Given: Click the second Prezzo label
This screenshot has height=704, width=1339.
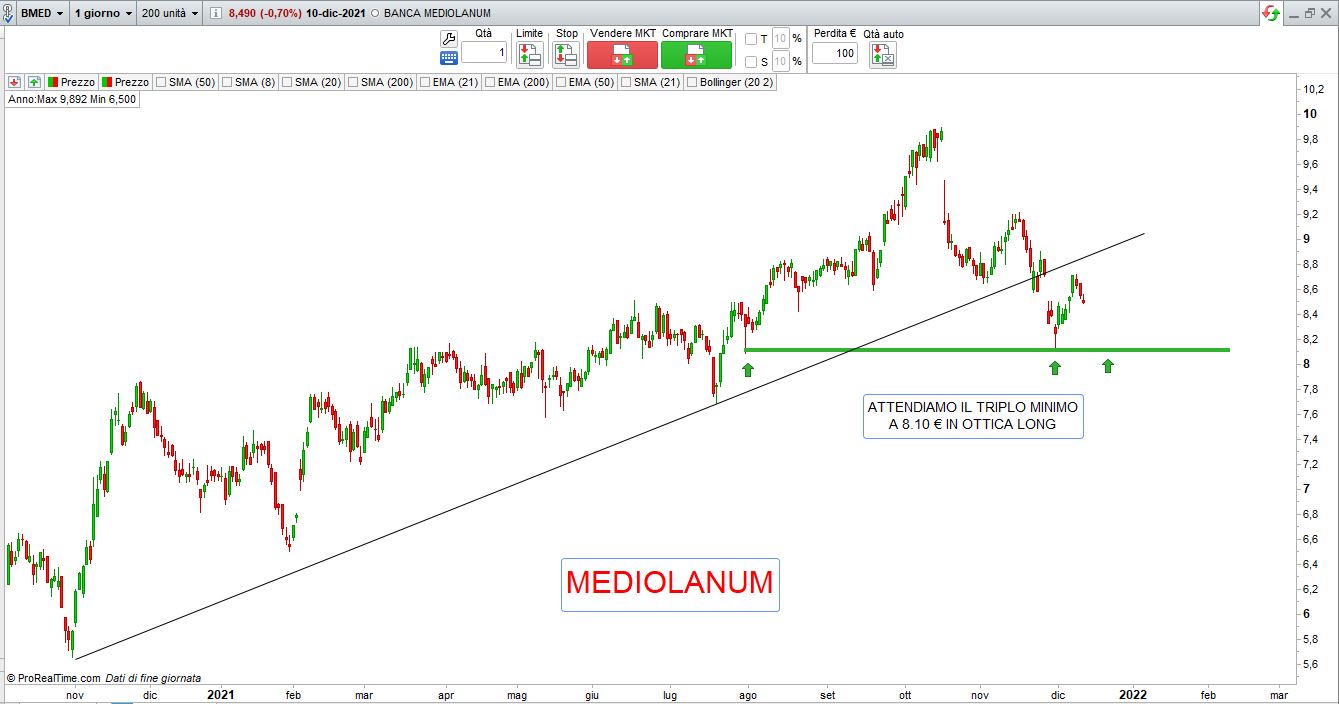Looking at the screenshot, I should [132, 82].
